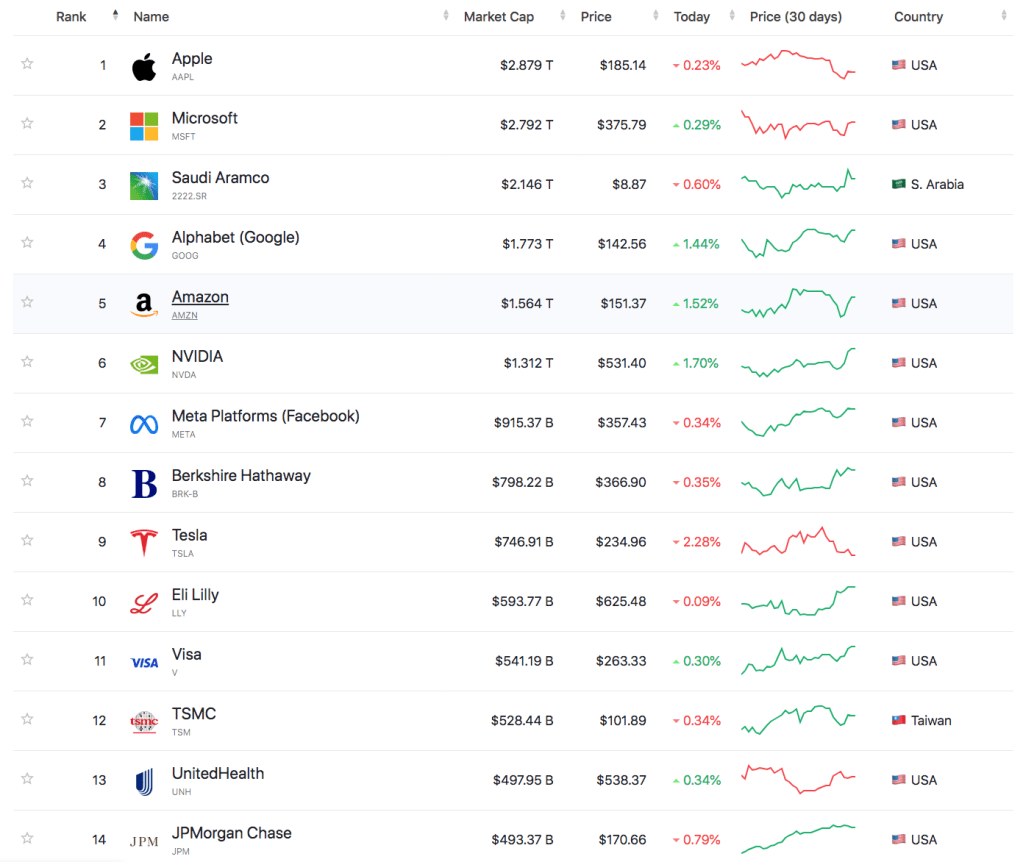
Task: Sort by the Rank column header
Action: tap(71, 17)
